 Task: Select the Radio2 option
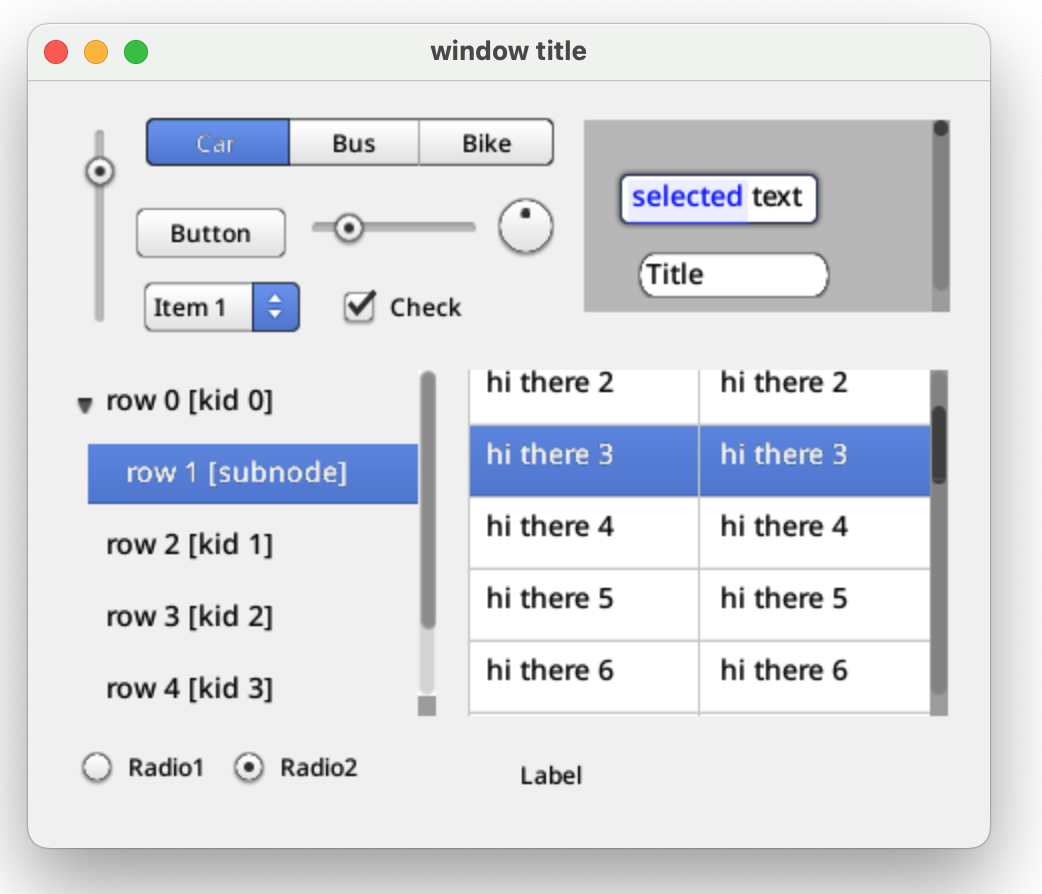point(249,768)
